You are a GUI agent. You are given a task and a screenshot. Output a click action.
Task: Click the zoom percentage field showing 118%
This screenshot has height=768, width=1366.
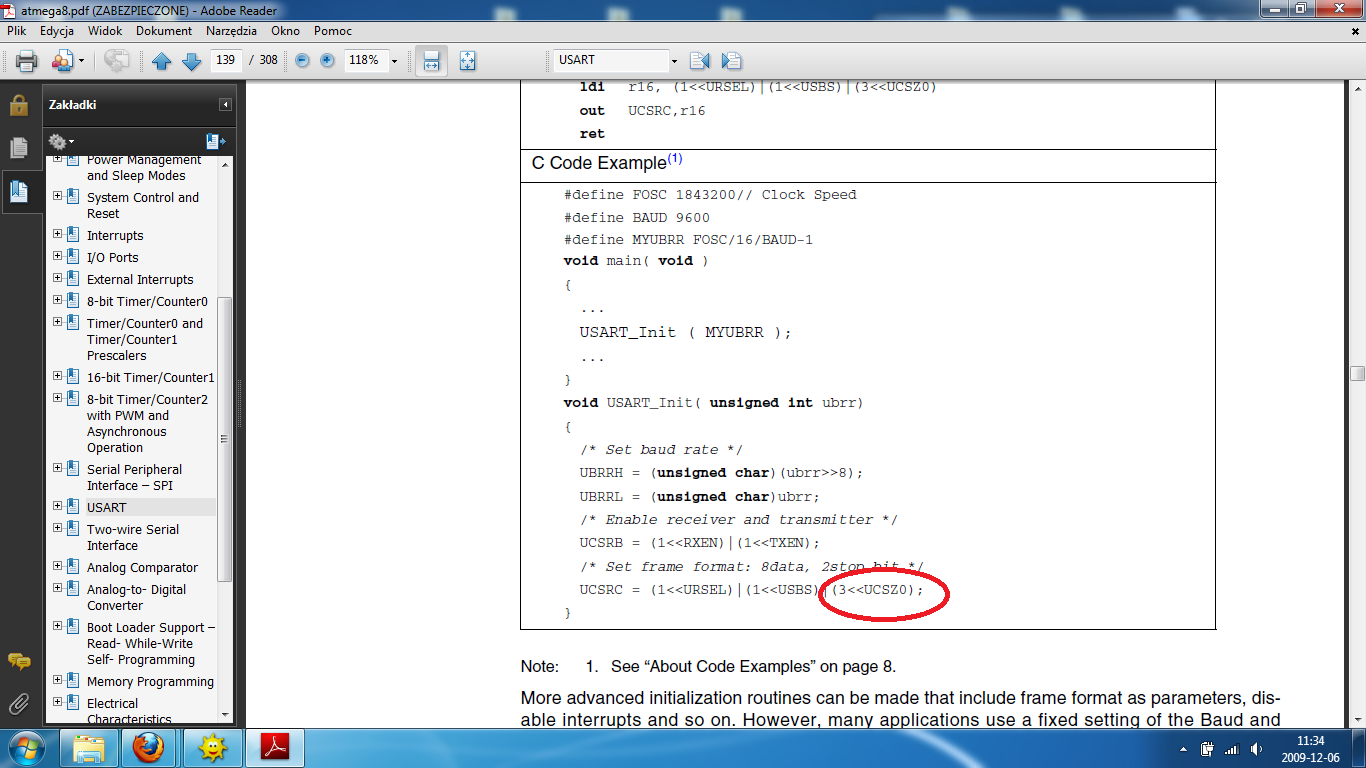point(364,60)
